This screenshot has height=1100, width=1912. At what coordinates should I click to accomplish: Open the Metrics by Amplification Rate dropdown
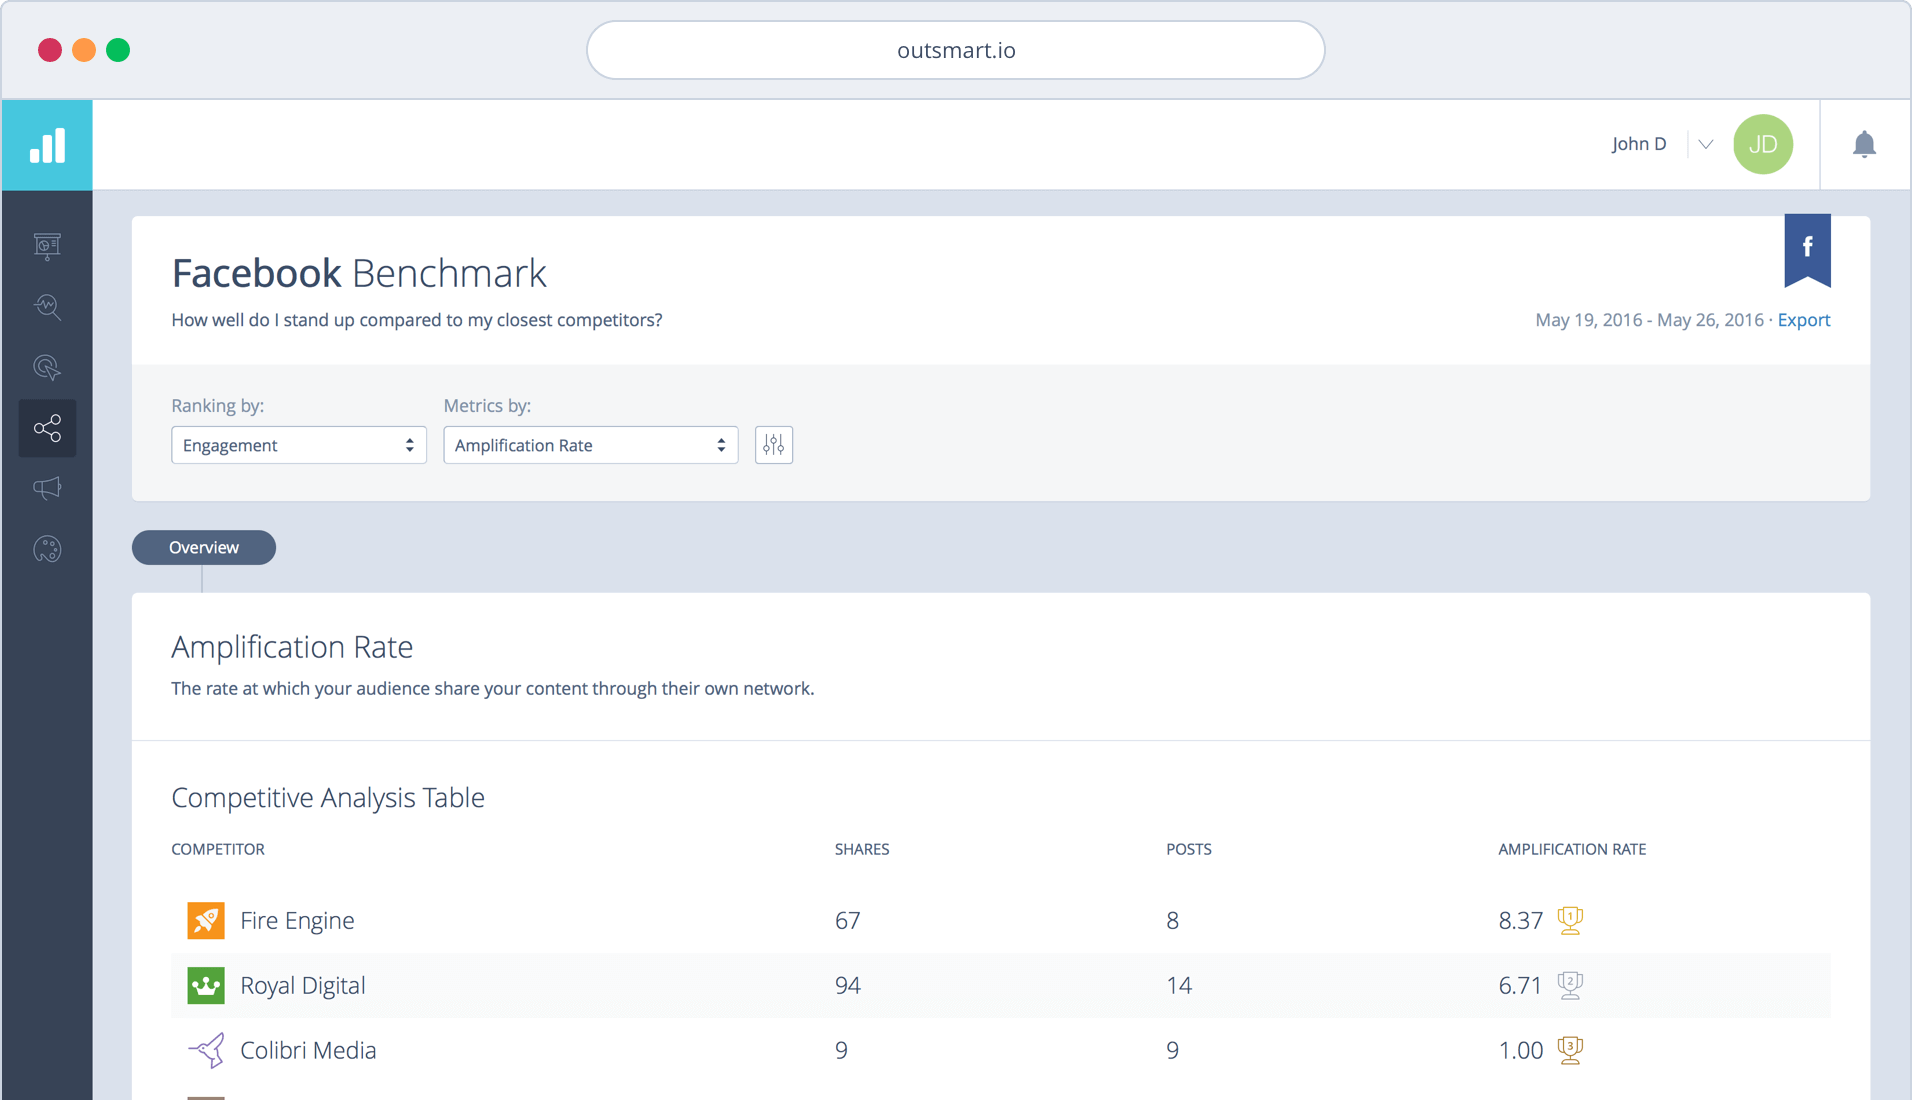point(591,445)
